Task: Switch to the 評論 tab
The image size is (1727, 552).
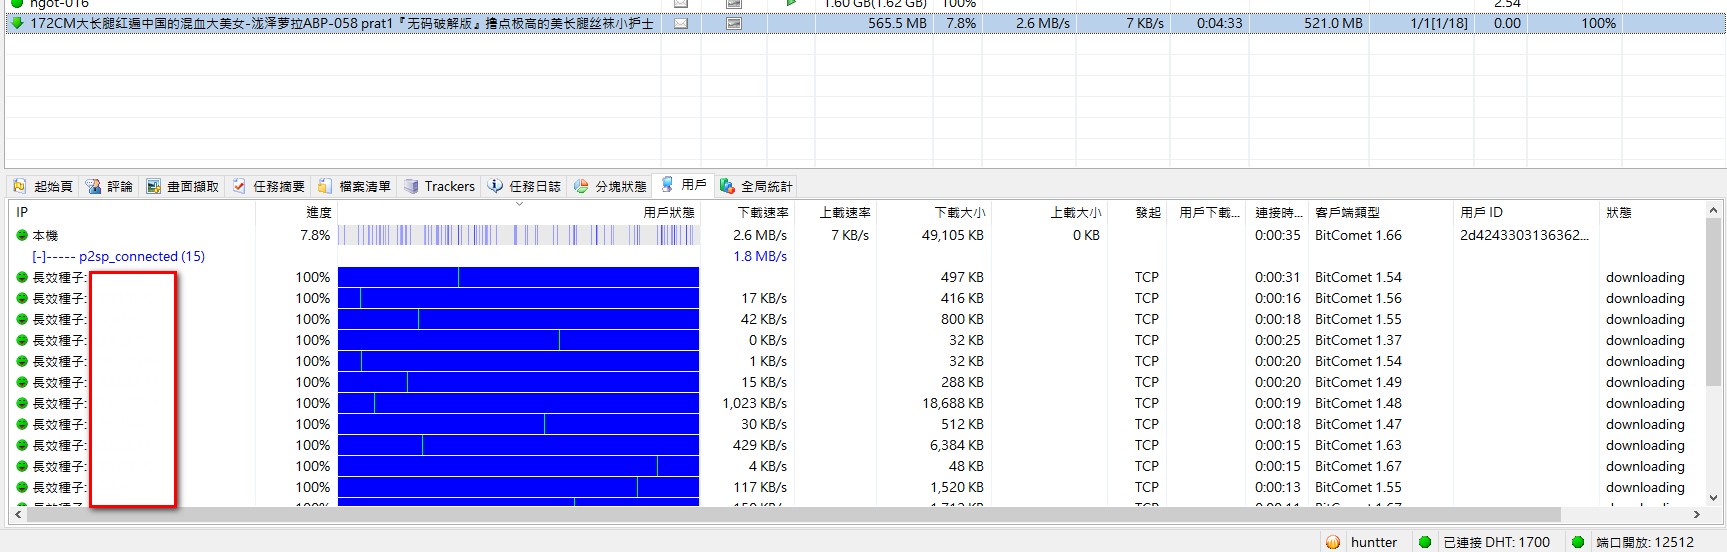Action: (109, 186)
